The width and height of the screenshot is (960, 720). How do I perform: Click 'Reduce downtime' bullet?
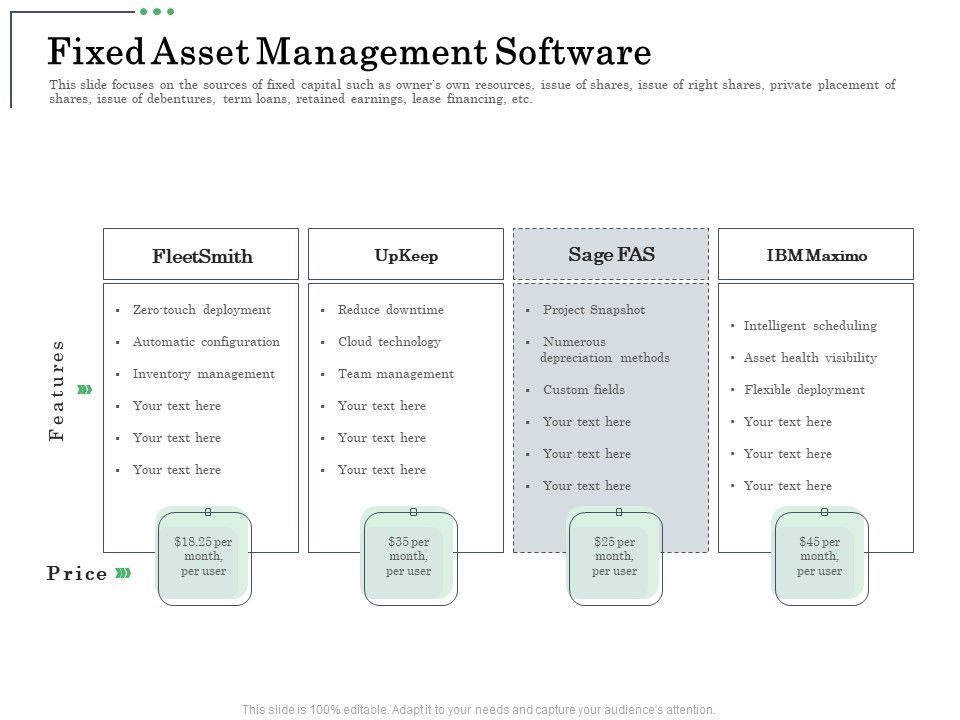coord(391,310)
